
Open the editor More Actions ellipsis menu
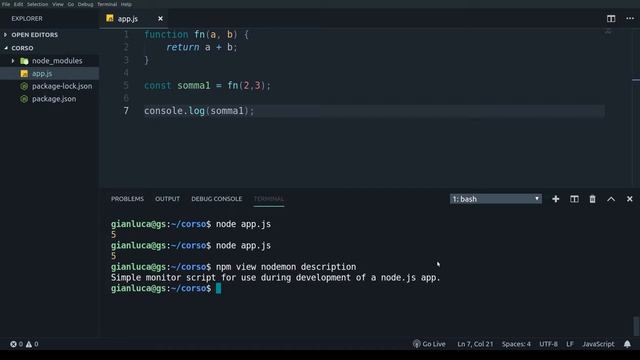(630, 19)
